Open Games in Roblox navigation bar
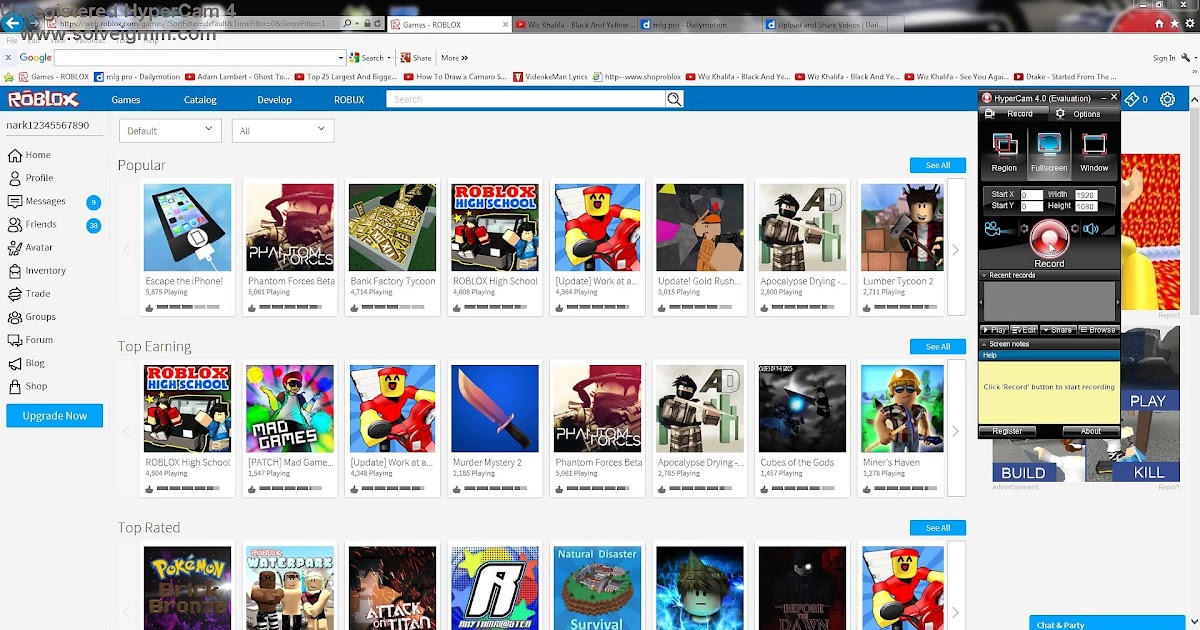 point(126,100)
